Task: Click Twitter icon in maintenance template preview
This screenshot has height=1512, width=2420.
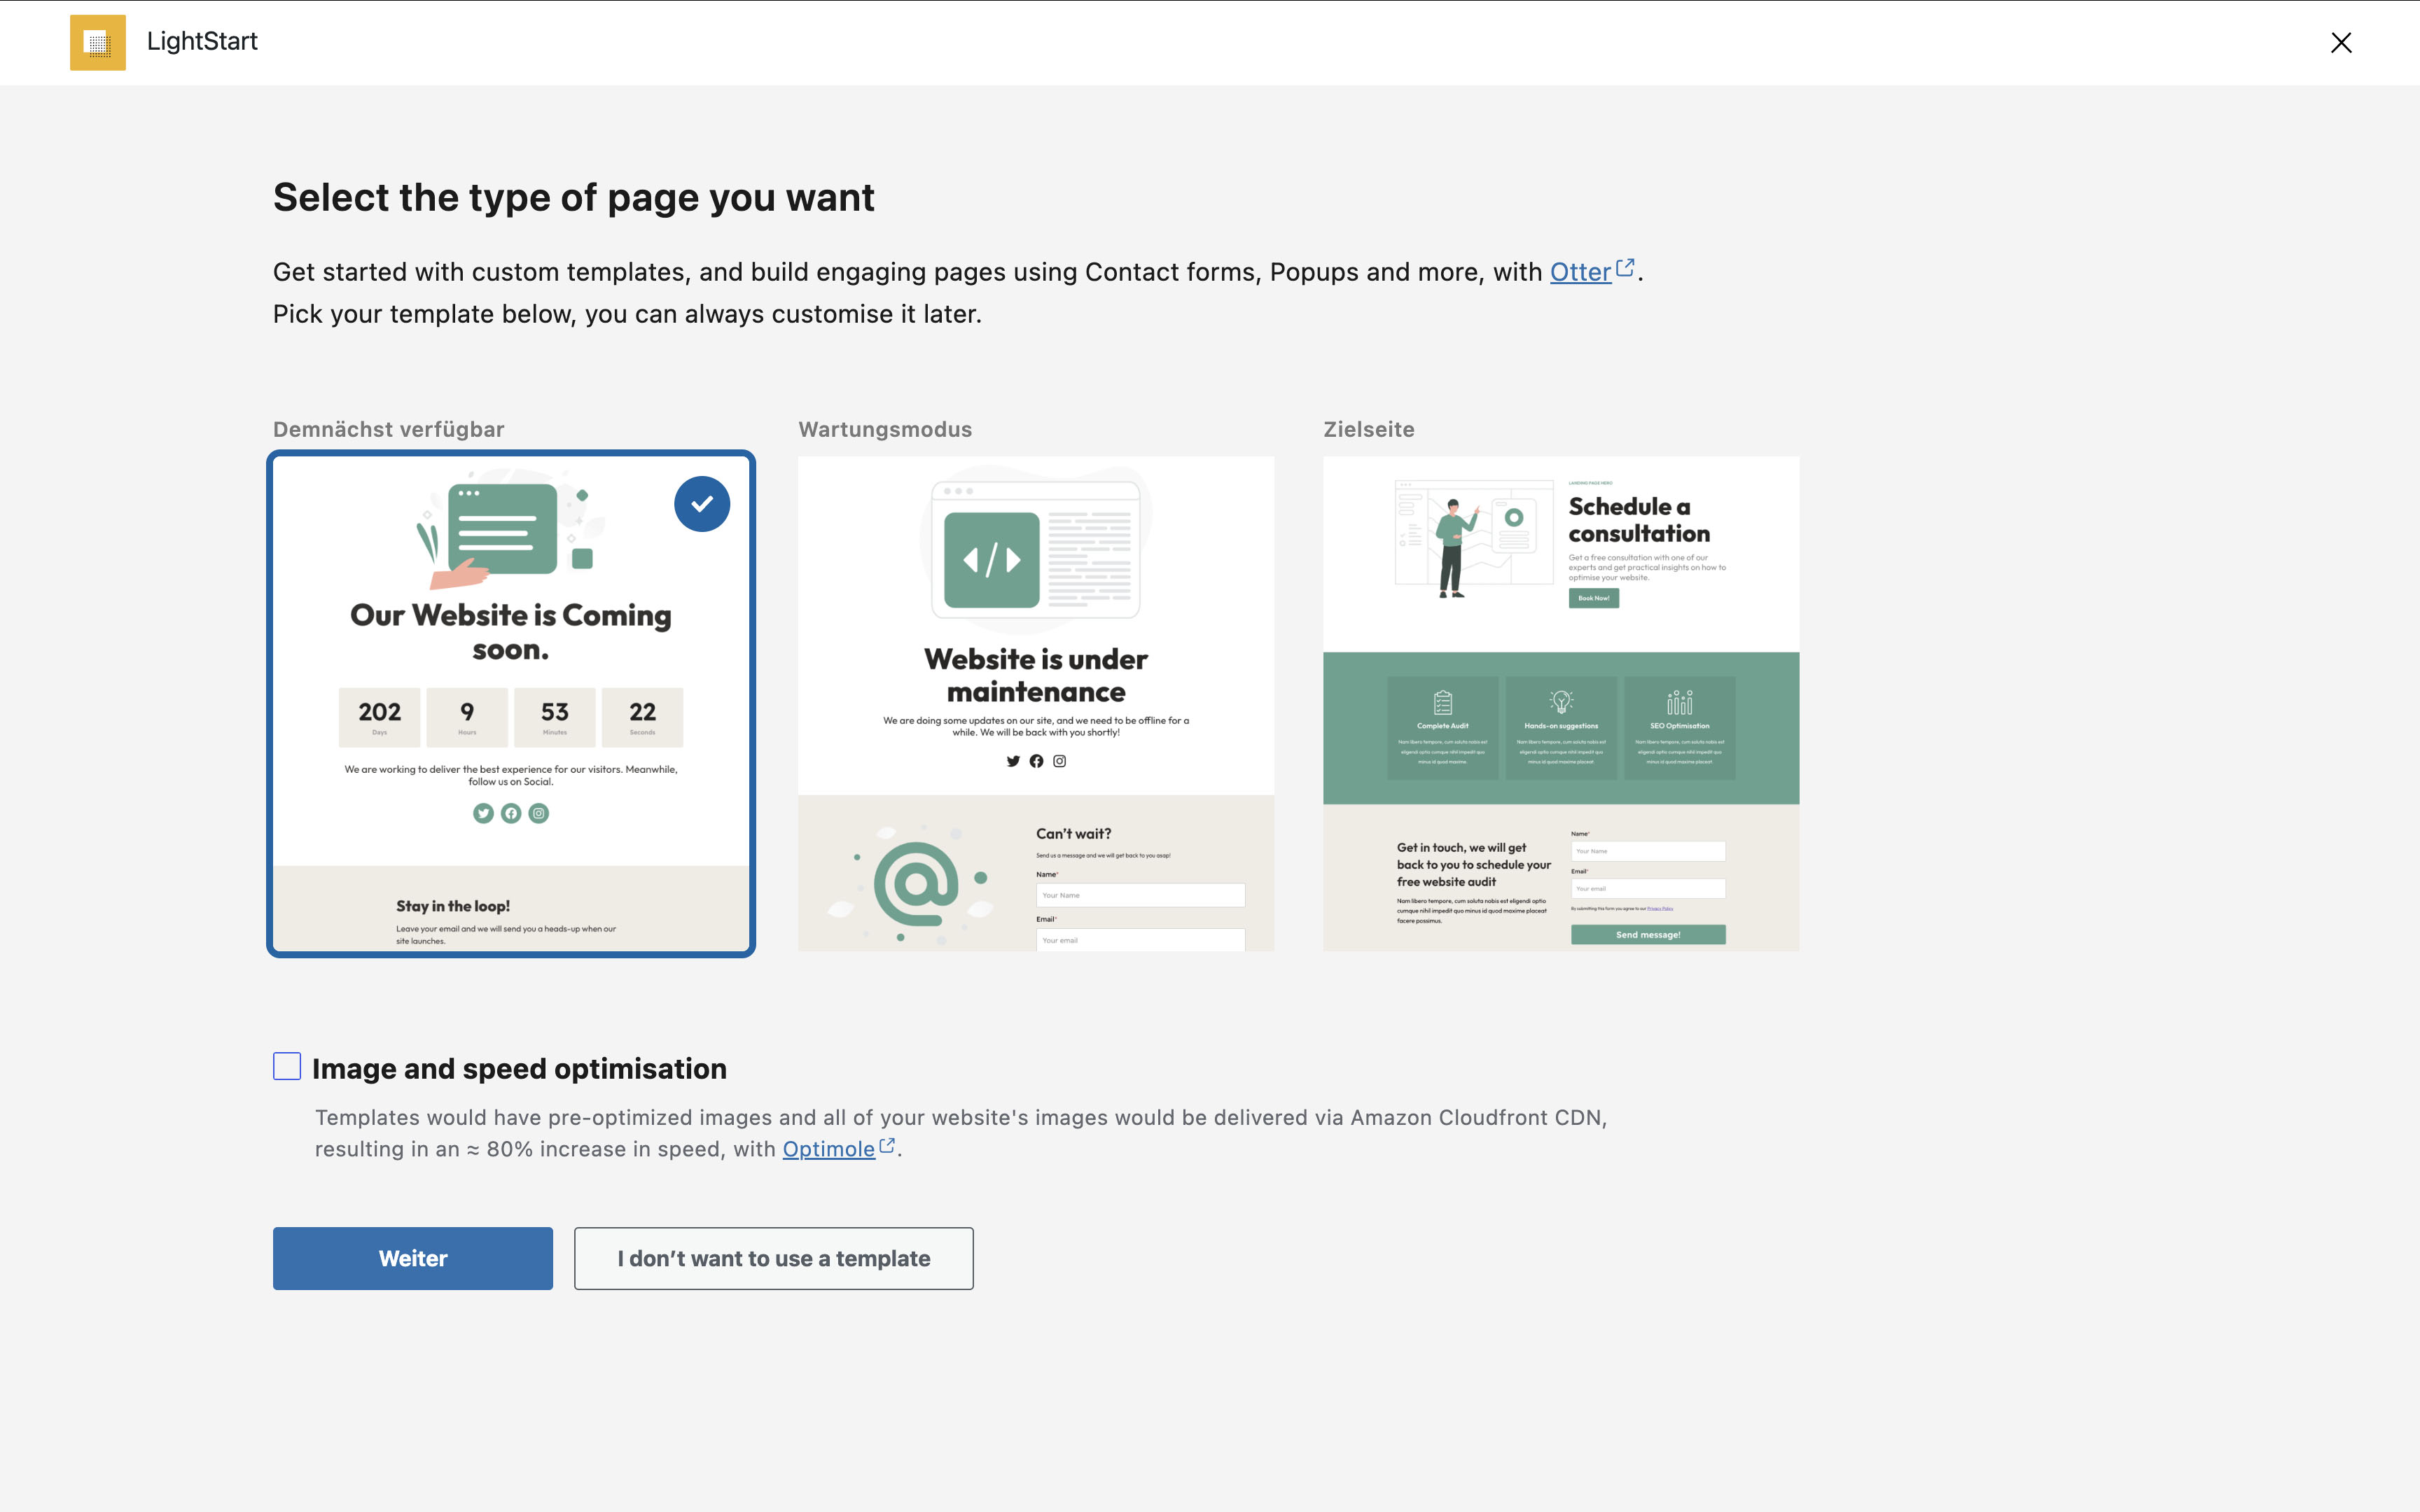Action: 1013,761
